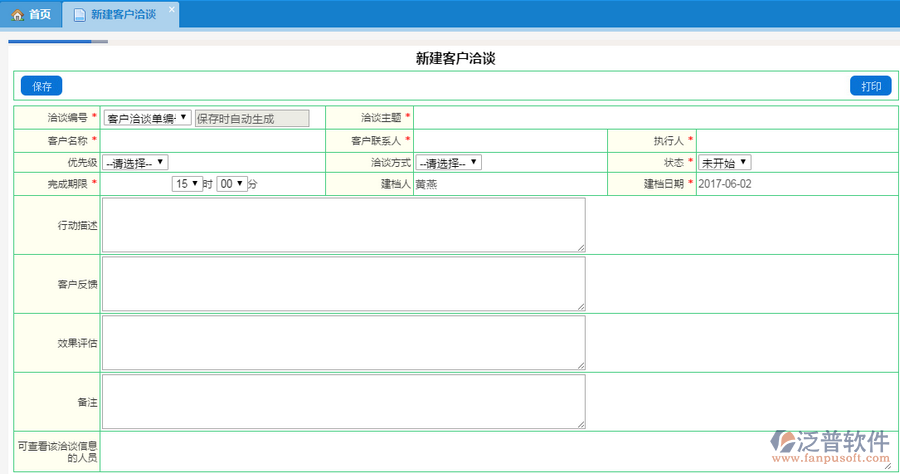Open the 洽谈方式 dropdown
The width and height of the screenshot is (900, 474).
449,162
